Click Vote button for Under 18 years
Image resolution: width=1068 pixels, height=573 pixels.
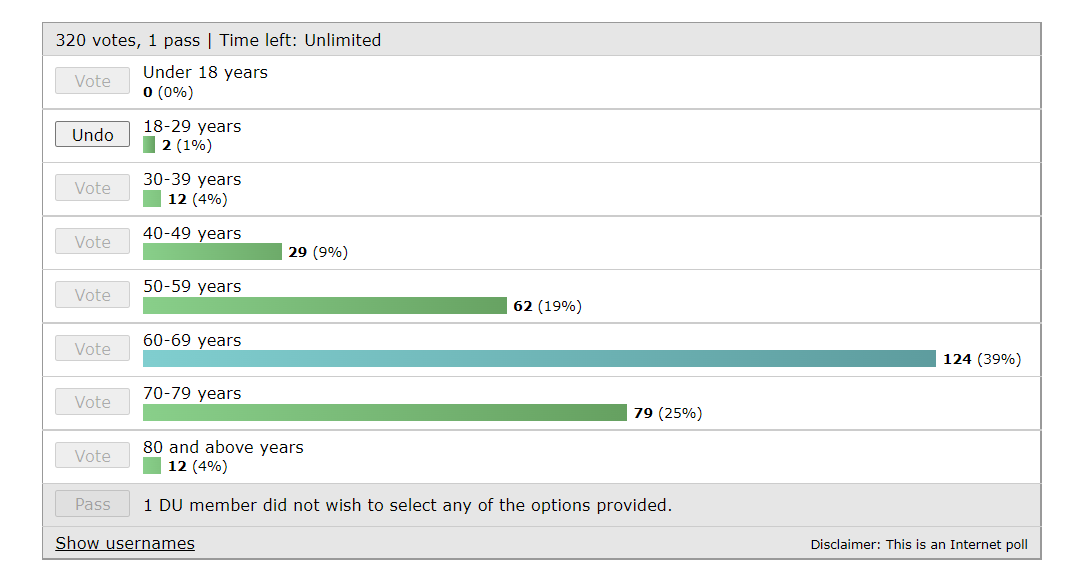(92, 81)
